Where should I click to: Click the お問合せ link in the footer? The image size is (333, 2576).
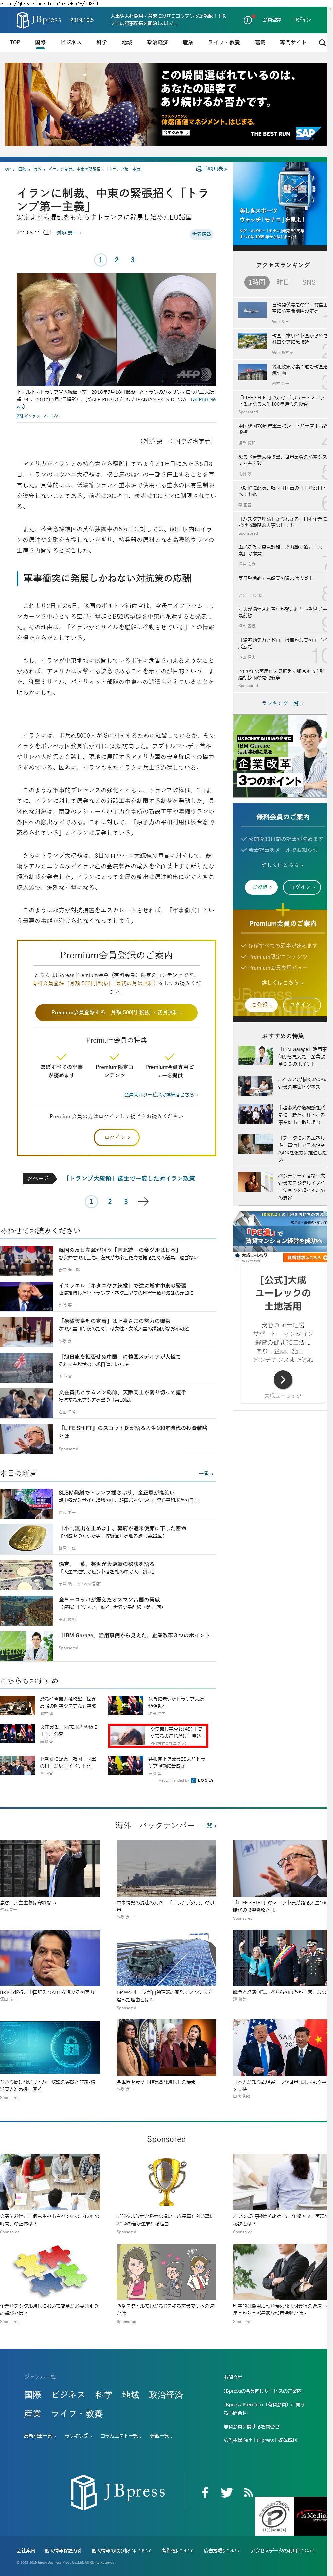coord(233,2377)
